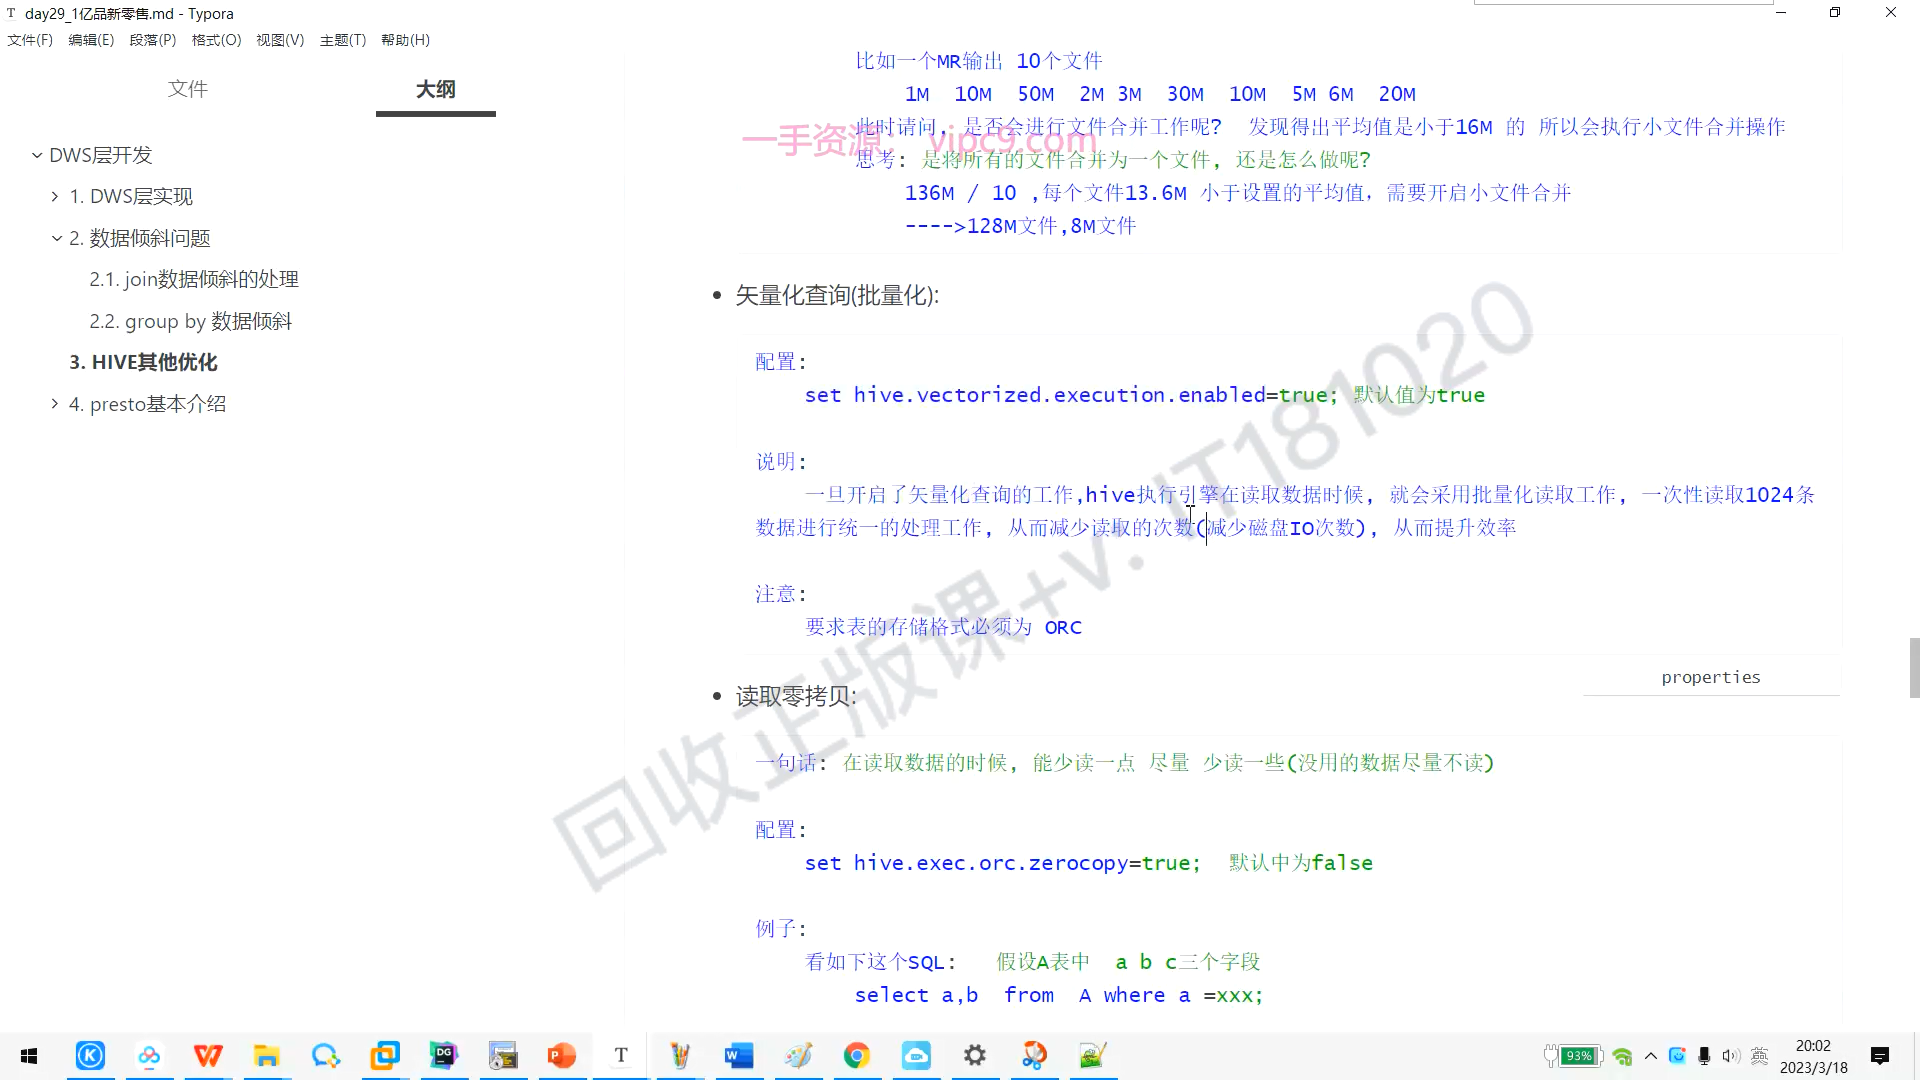Go to 3. HIVE其他优化 outline entry
The image size is (1920, 1080).
coord(143,362)
